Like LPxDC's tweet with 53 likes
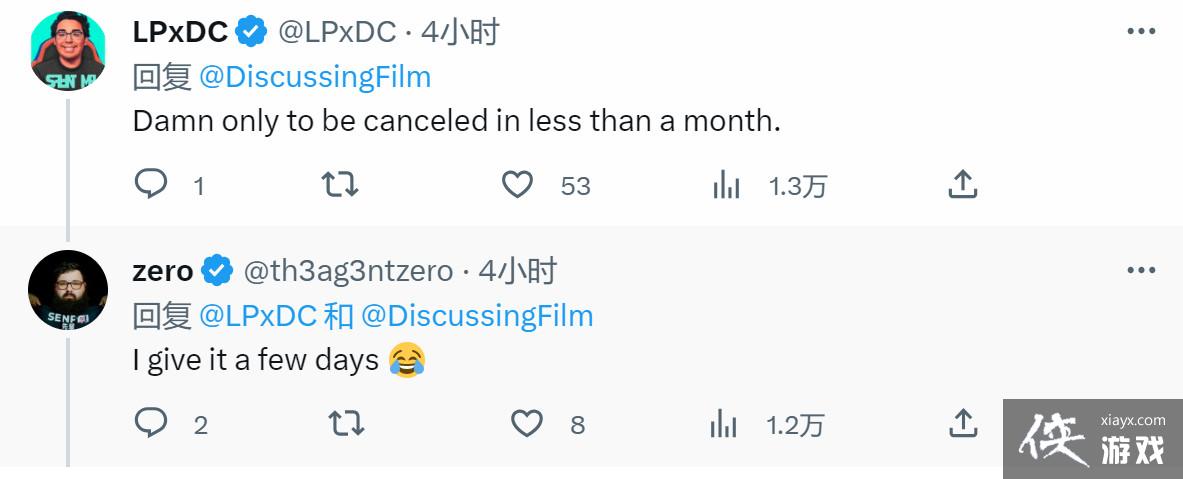This screenshot has height=479, width=1183. [x=517, y=184]
